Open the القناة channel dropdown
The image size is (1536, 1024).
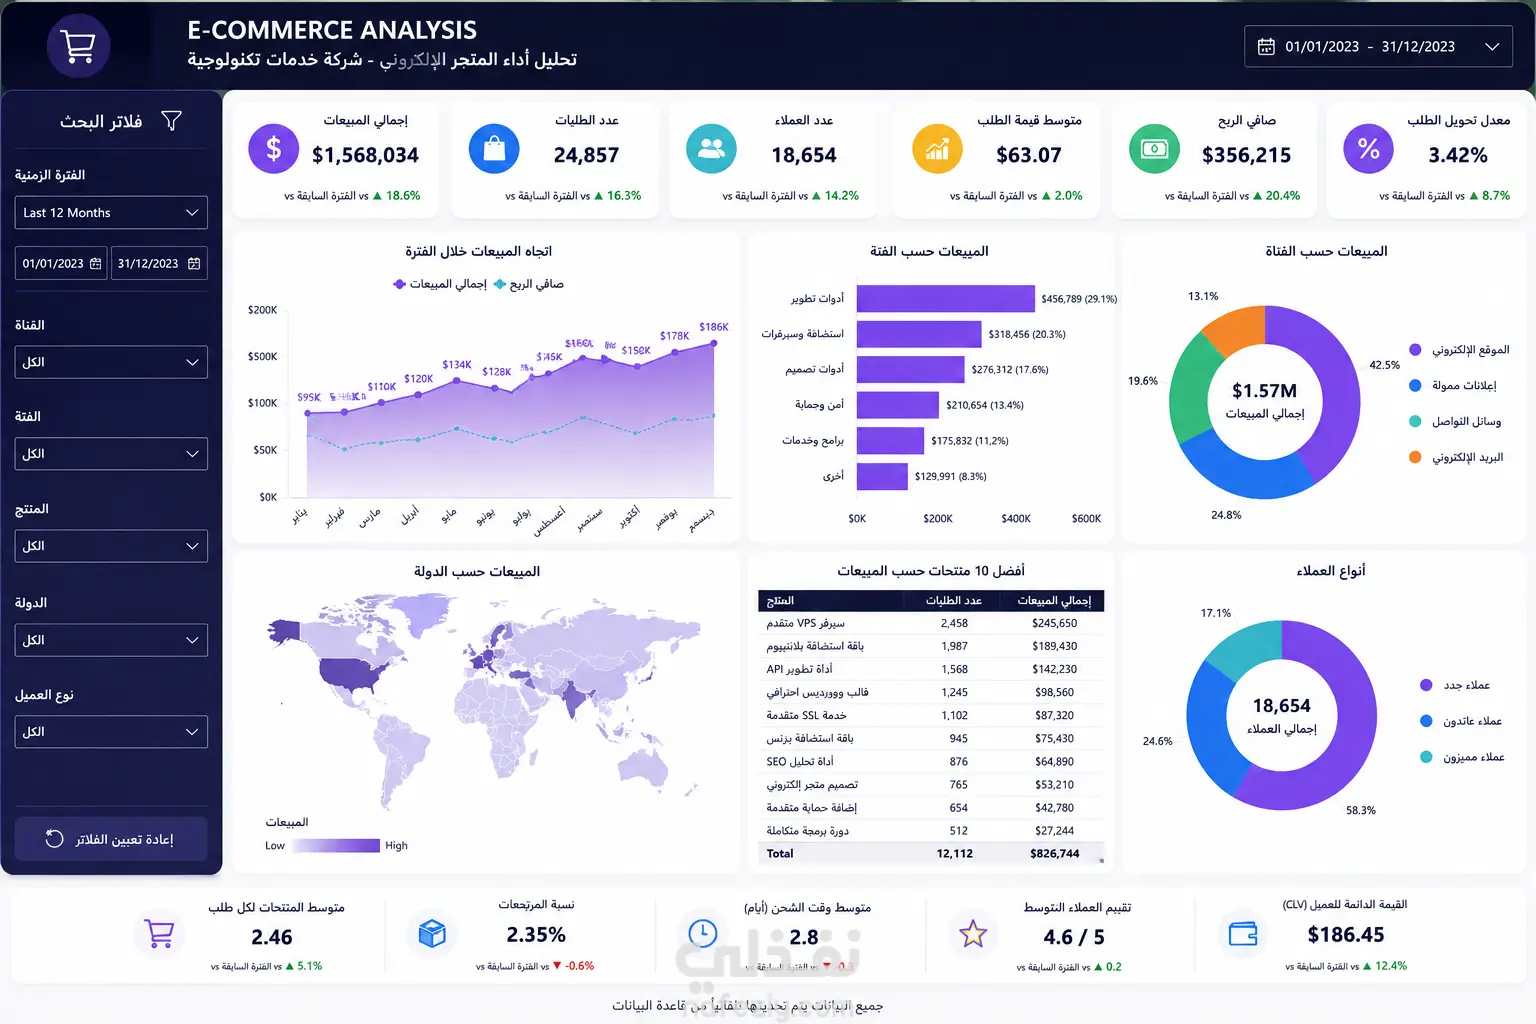pyautogui.click(x=111, y=362)
